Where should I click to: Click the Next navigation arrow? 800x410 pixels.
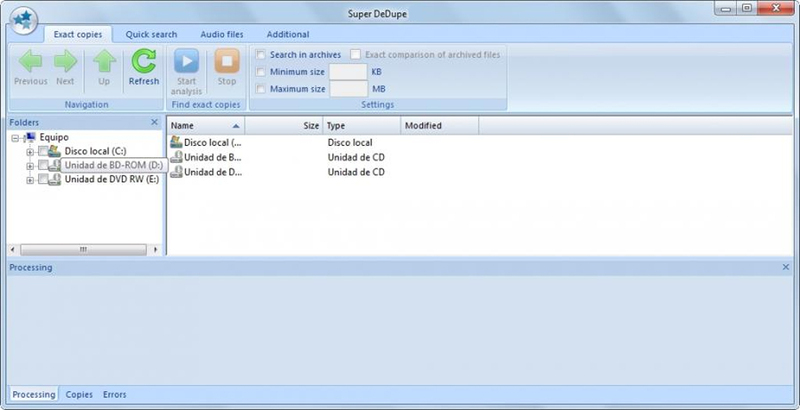point(65,67)
